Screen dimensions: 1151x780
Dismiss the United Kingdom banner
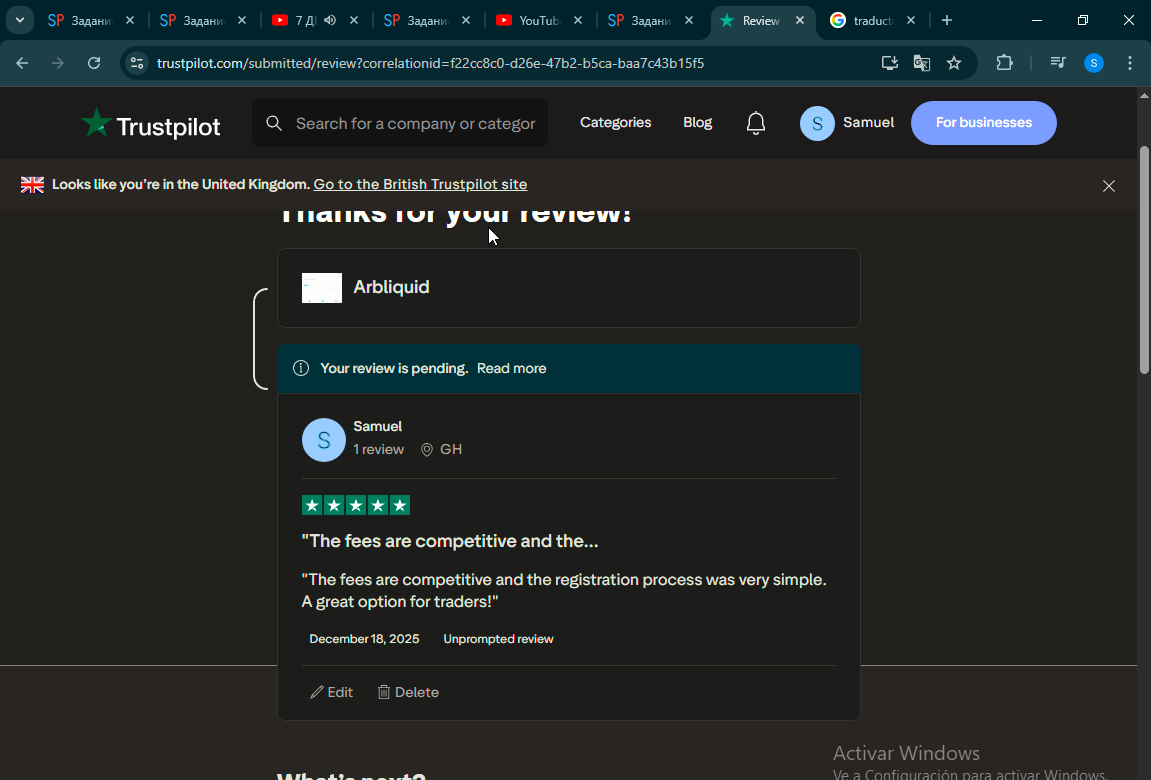pos(1108,186)
